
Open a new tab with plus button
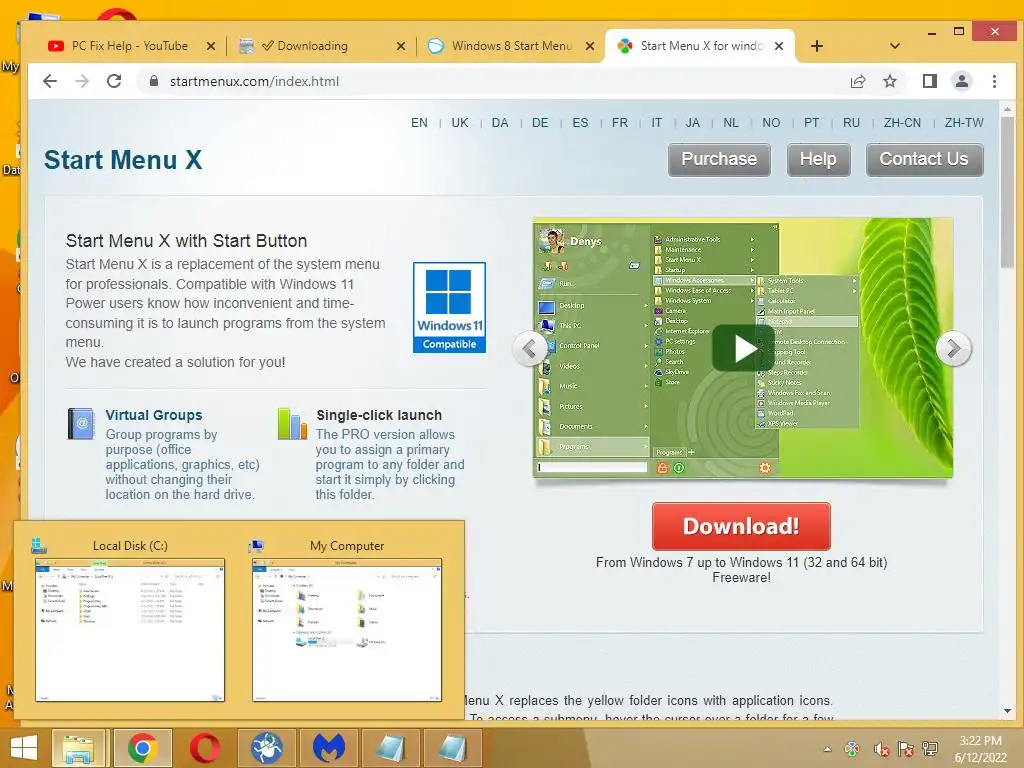(816, 46)
